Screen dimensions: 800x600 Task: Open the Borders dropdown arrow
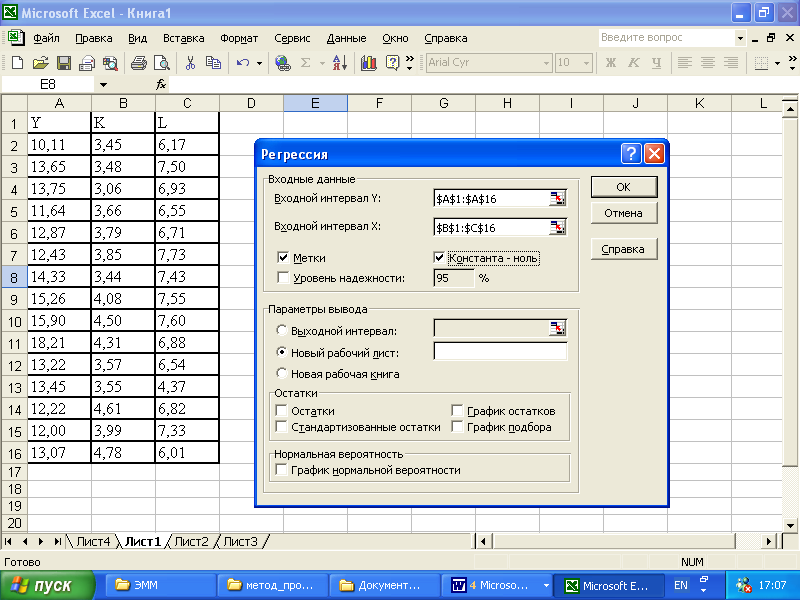[x=778, y=63]
